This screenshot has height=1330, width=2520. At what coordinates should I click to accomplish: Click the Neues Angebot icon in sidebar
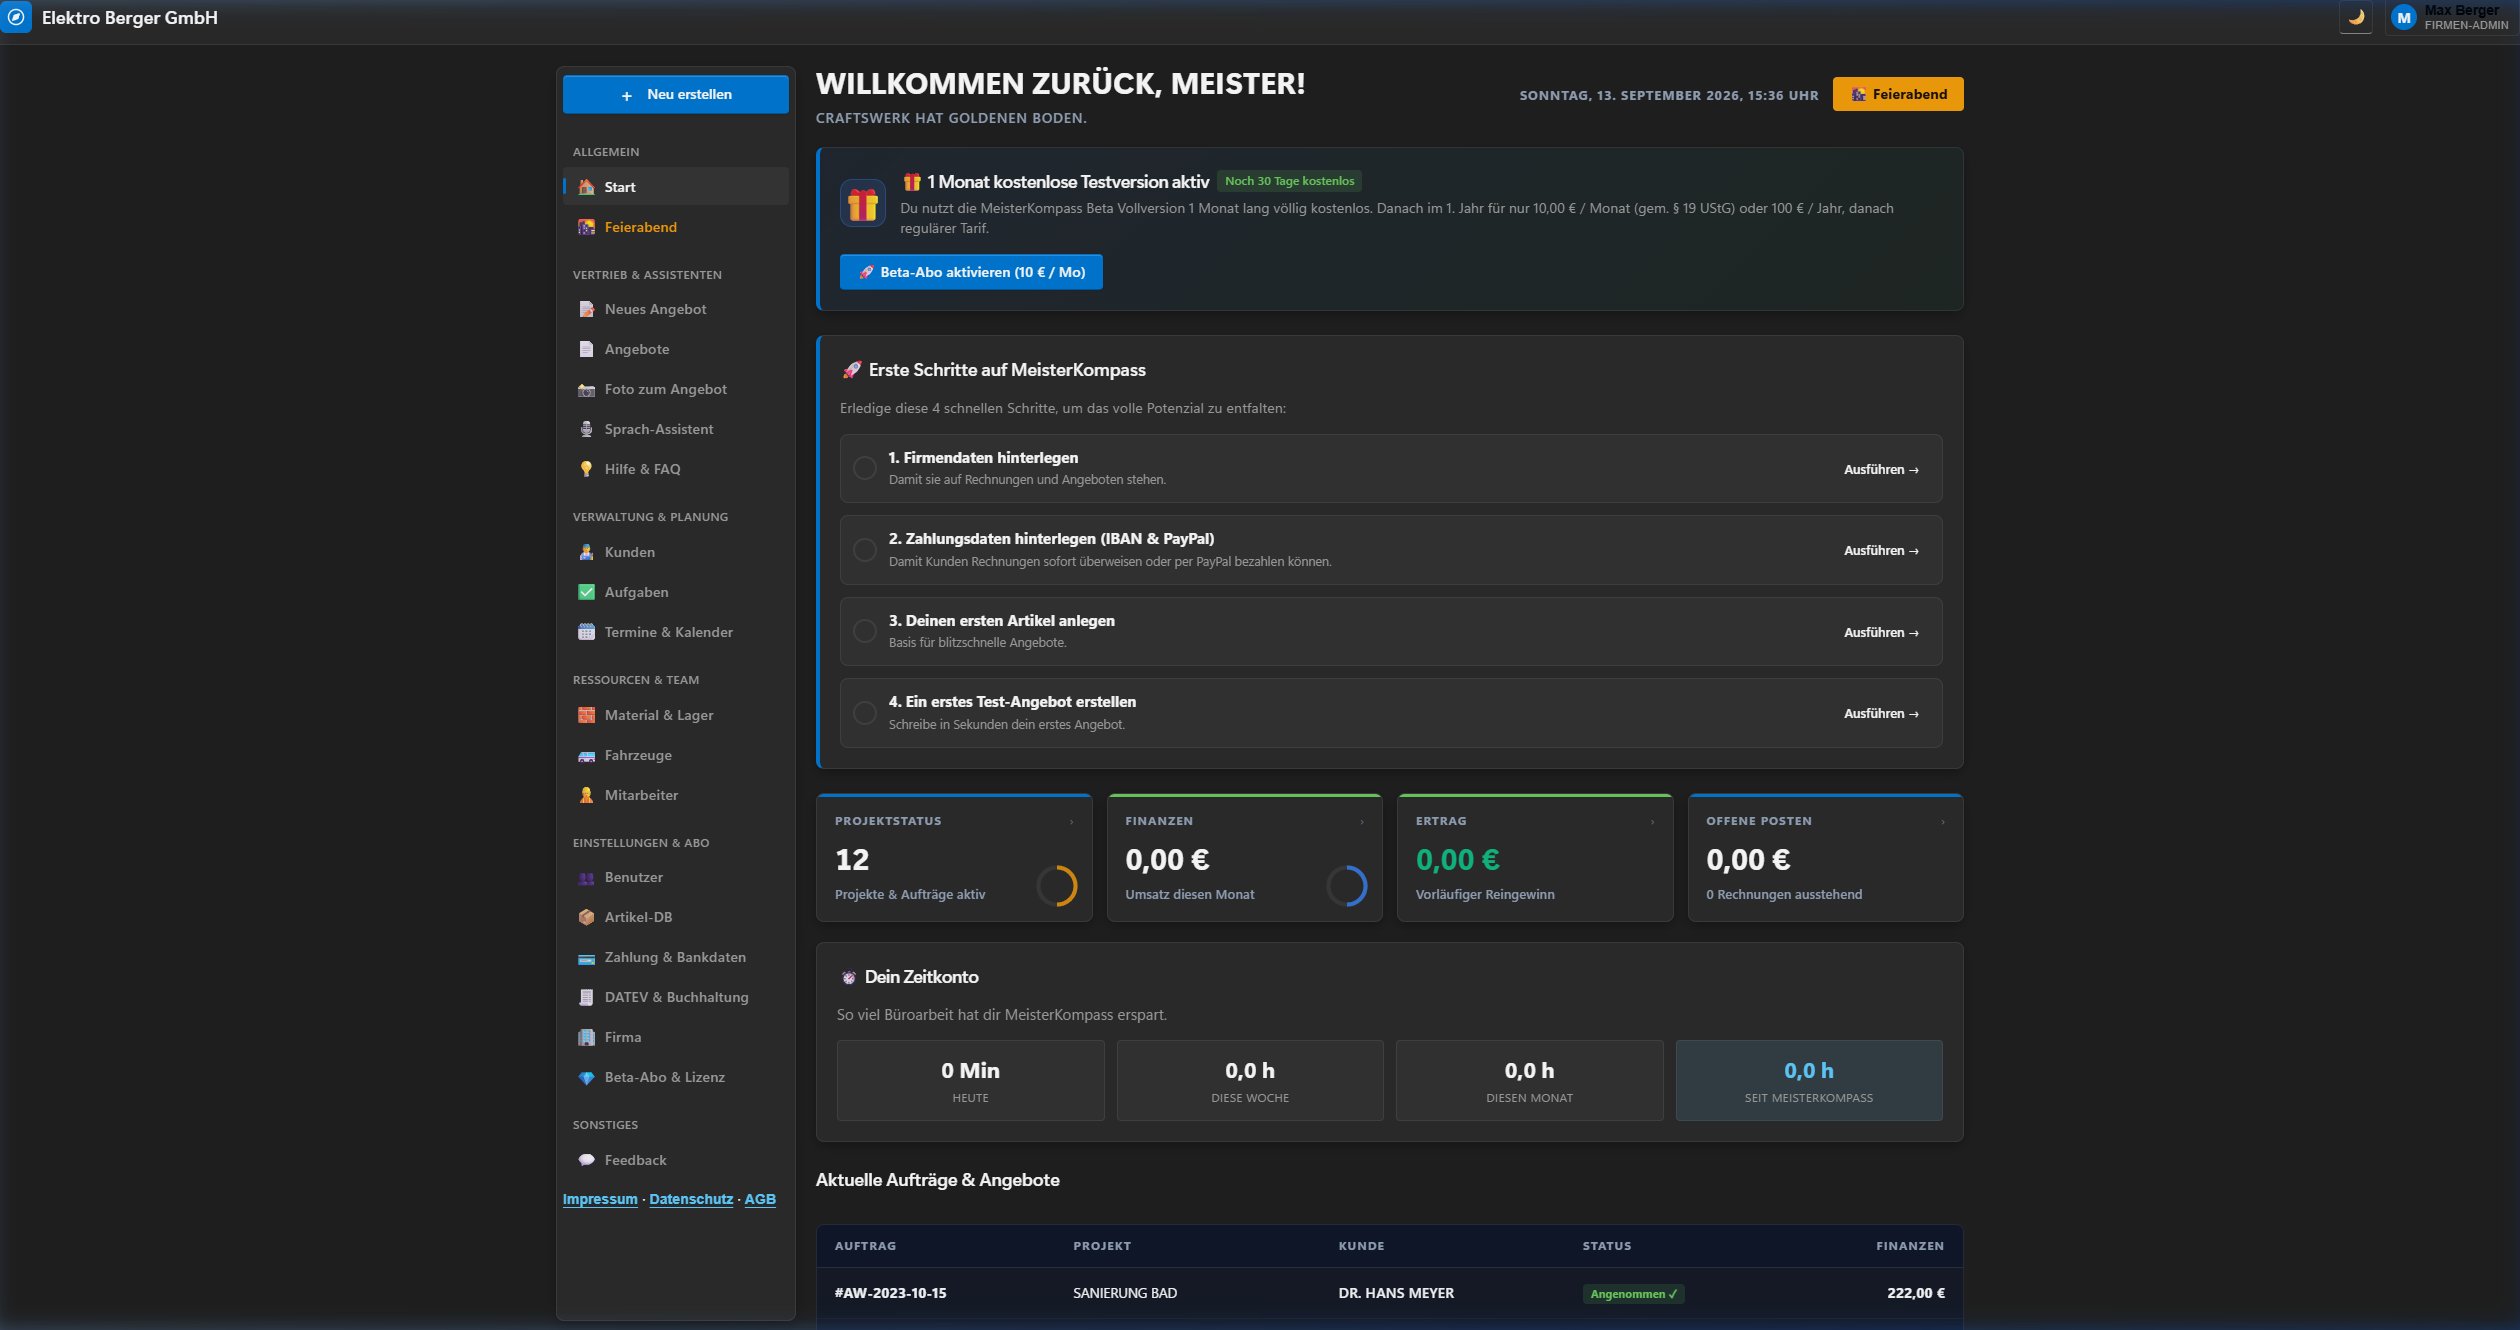(x=586, y=309)
